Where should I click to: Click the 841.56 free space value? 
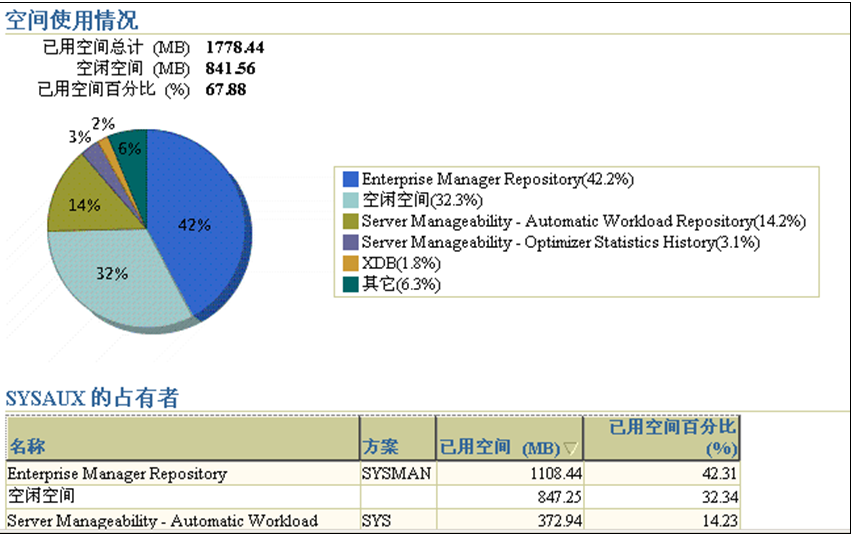coord(230,69)
